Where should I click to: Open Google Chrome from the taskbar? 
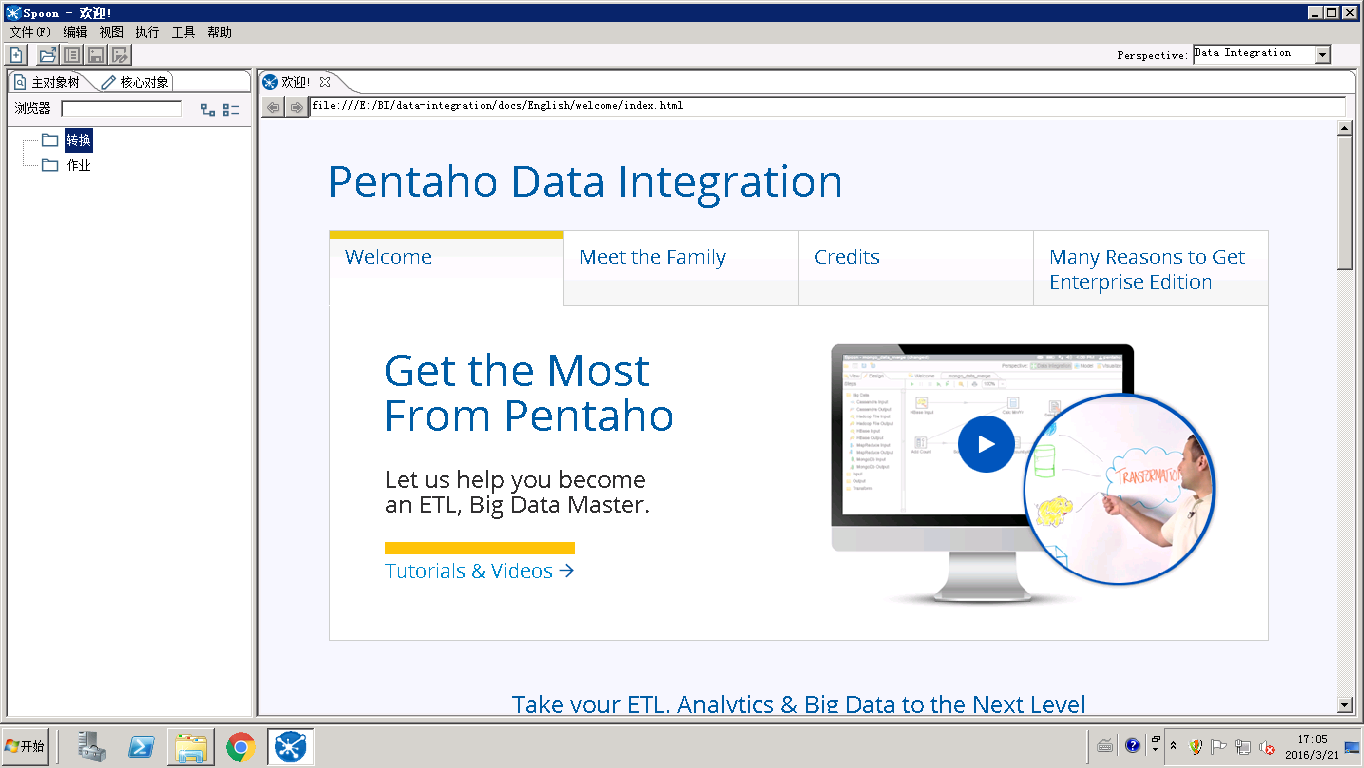(x=240, y=747)
